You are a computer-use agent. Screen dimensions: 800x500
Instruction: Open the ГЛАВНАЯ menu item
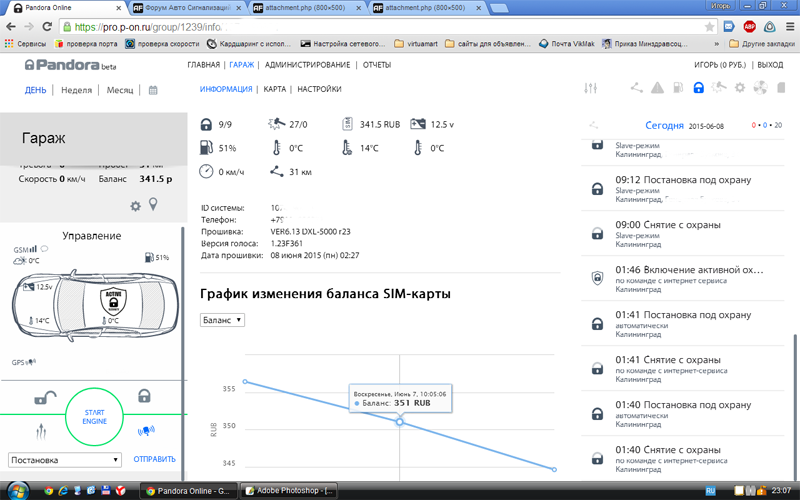[204, 65]
